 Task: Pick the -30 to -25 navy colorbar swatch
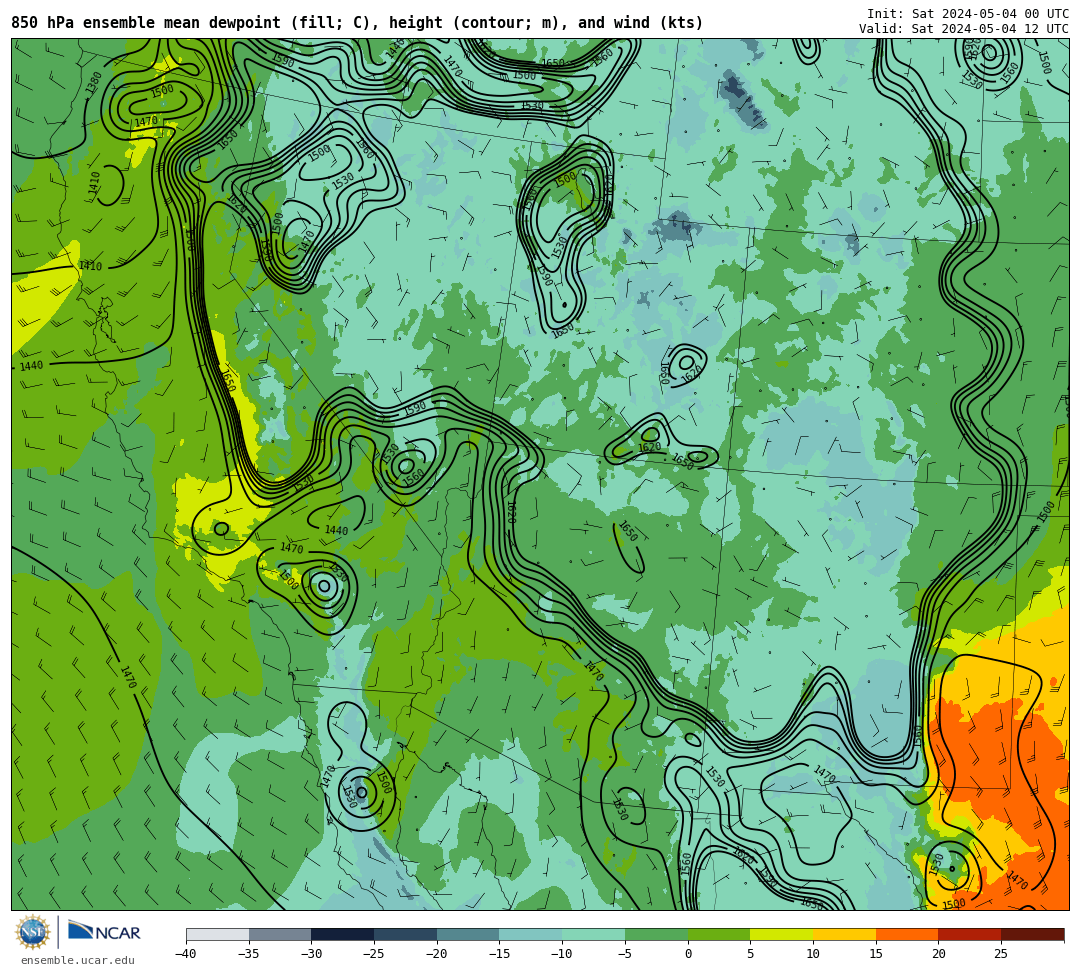343,934
